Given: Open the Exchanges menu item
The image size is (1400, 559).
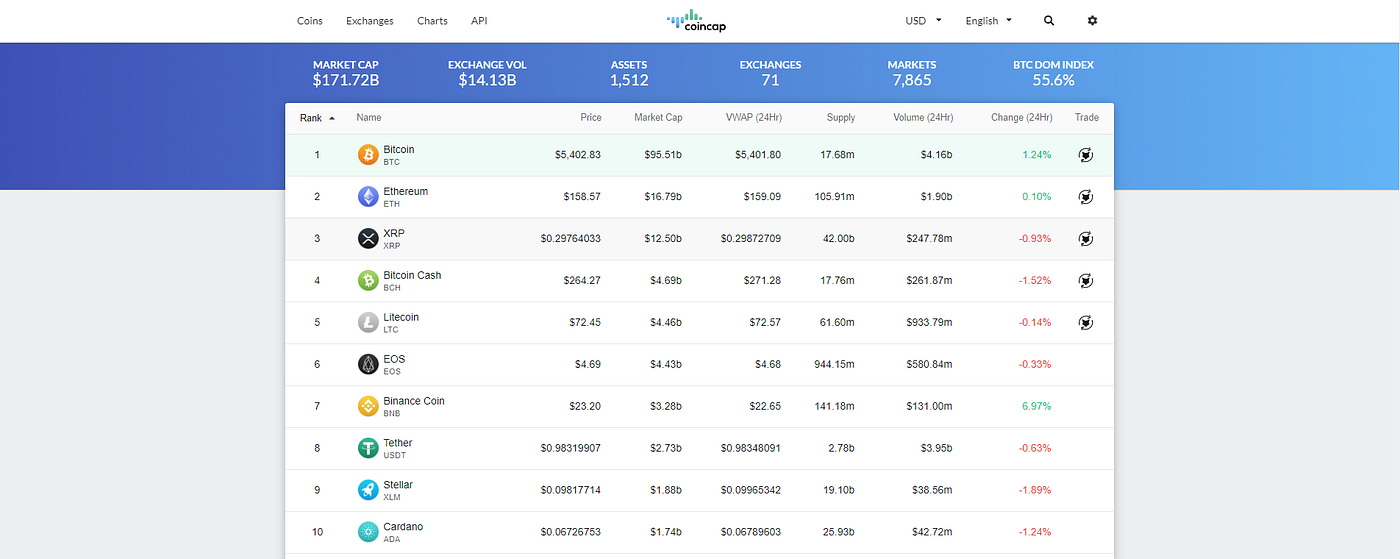Looking at the screenshot, I should (x=370, y=21).
